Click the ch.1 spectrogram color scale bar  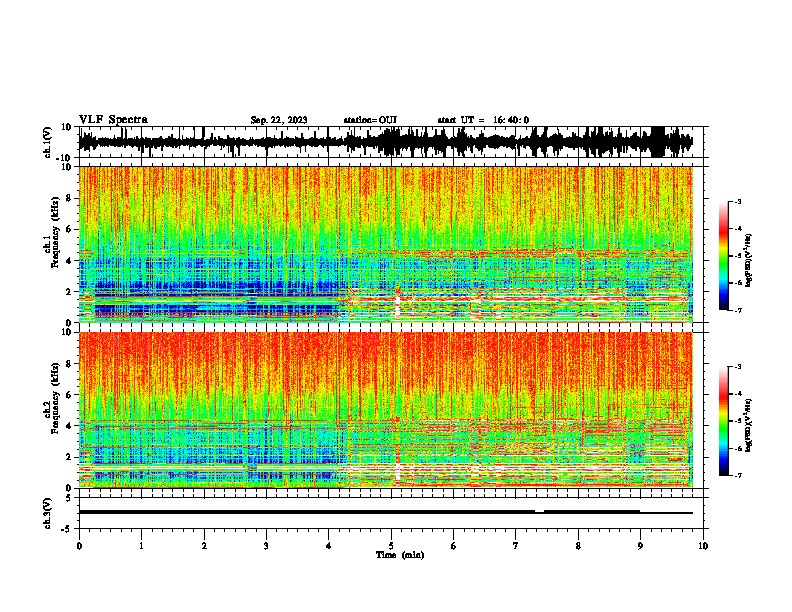[x=724, y=256]
